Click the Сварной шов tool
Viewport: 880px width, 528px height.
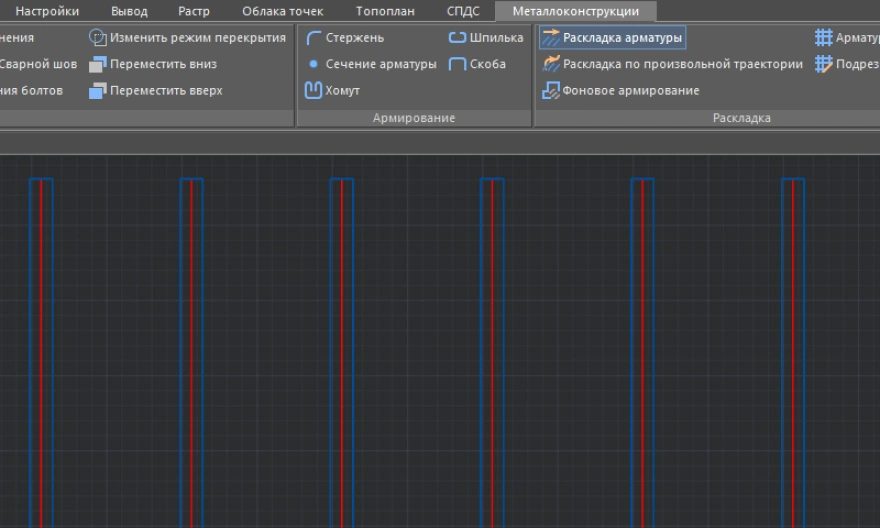point(40,64)
